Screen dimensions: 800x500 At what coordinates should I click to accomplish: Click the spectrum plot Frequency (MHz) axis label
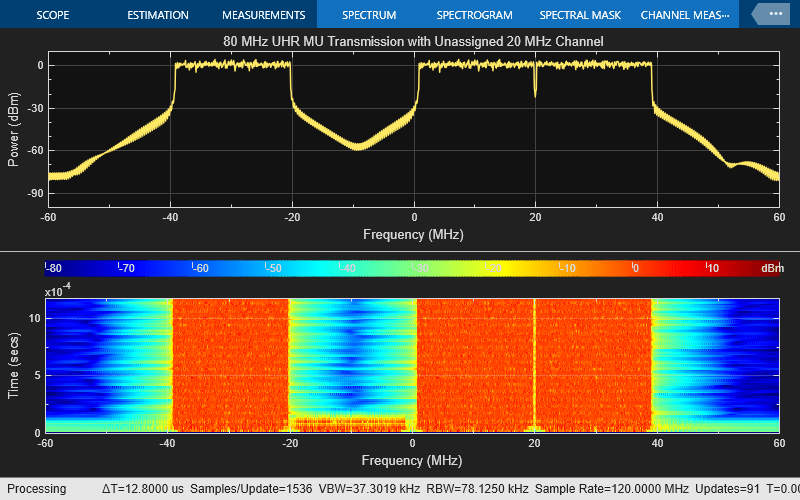413,234
